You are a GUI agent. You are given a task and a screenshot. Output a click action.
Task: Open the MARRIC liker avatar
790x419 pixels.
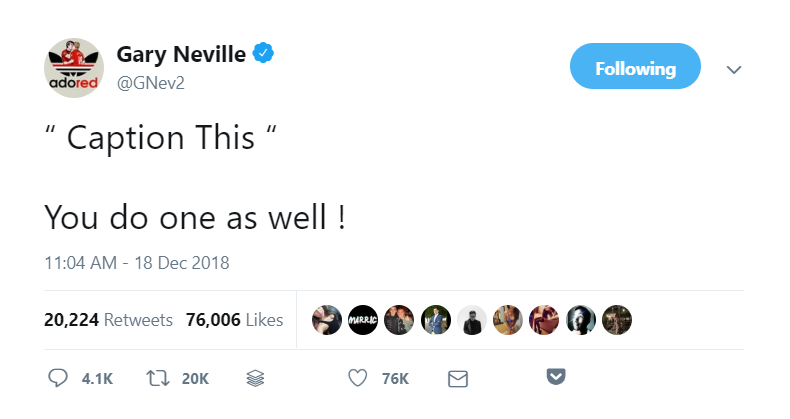pyautogui.click(x=362, y=320)
